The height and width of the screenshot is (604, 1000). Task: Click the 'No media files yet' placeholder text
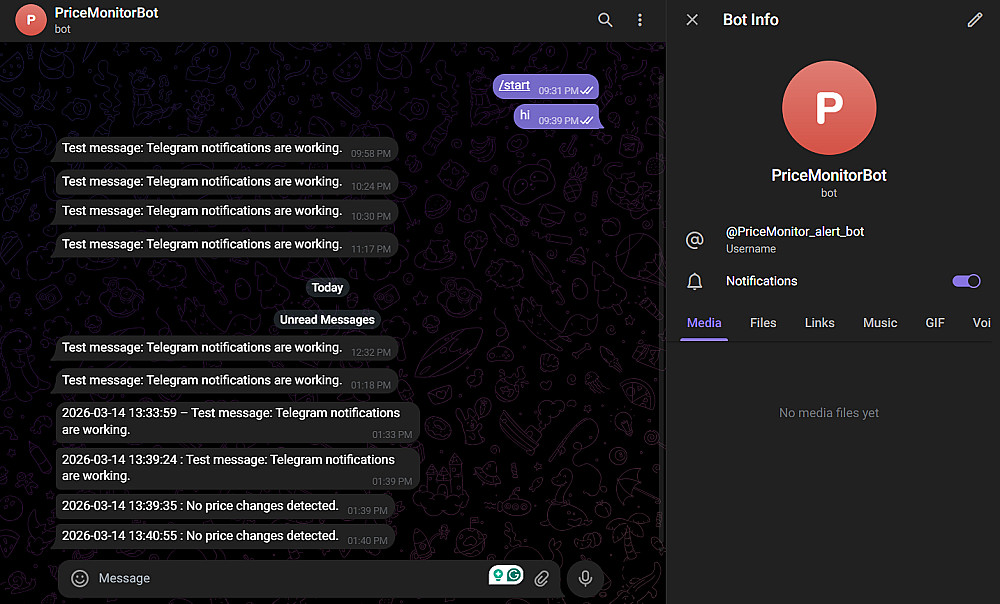click(828, 413)
